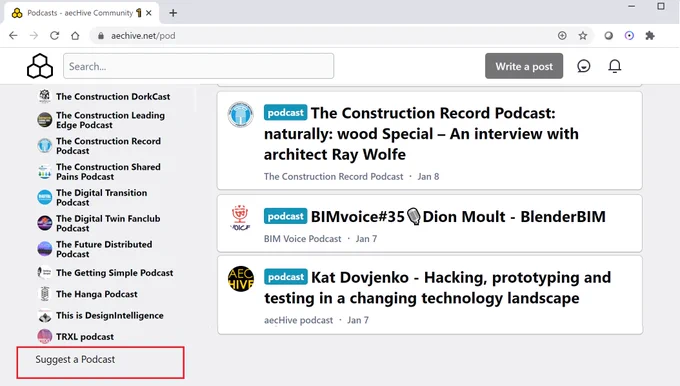This screenshot has height=386, width=680.
Task: Open The Construction DorkCast link
Action: (113, 96)
